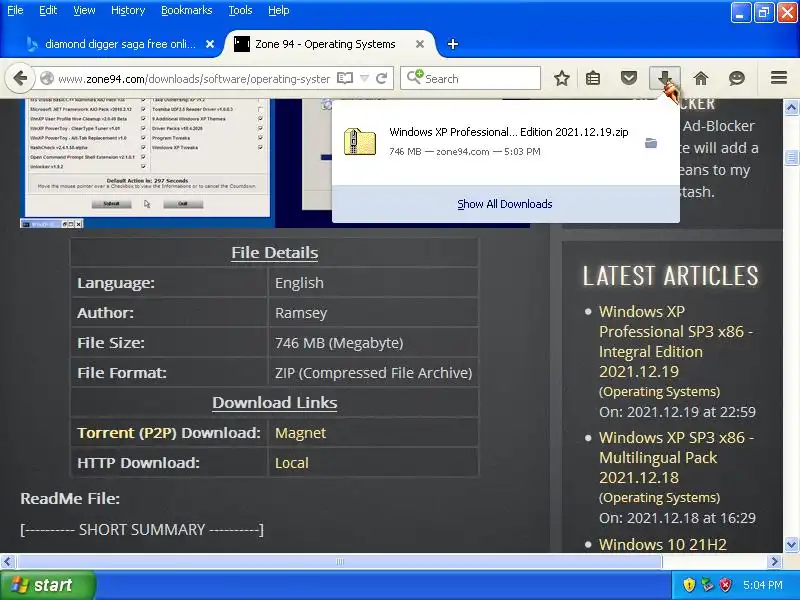Screen dimensions: 800x600
Task: Open the hamburger menu
Action: (779, 78)
